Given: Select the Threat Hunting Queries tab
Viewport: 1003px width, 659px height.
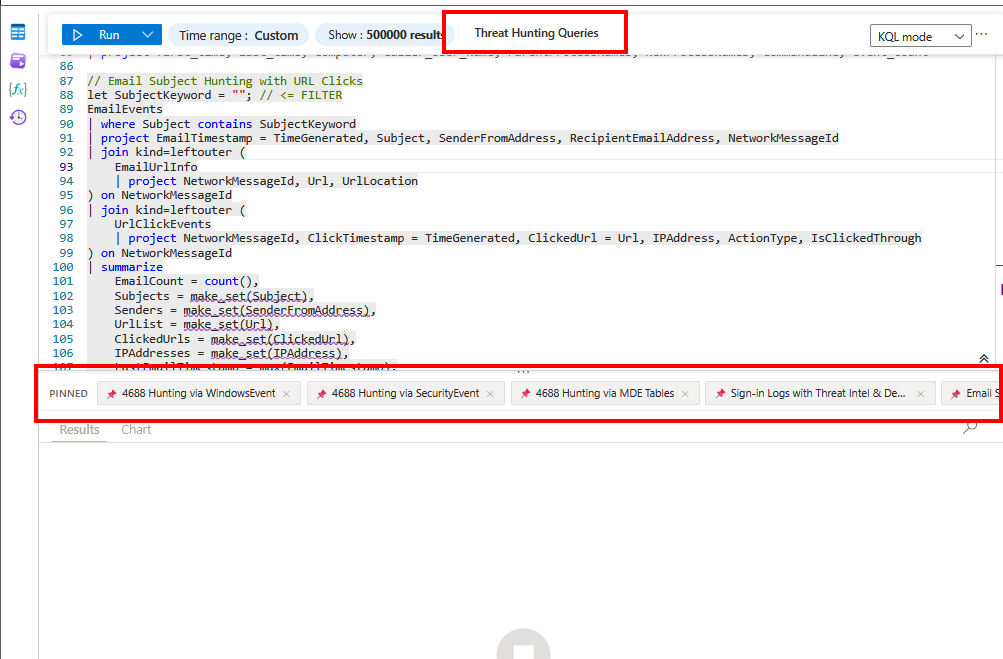Looking at the screenshot, I should (x=536, y=33).
